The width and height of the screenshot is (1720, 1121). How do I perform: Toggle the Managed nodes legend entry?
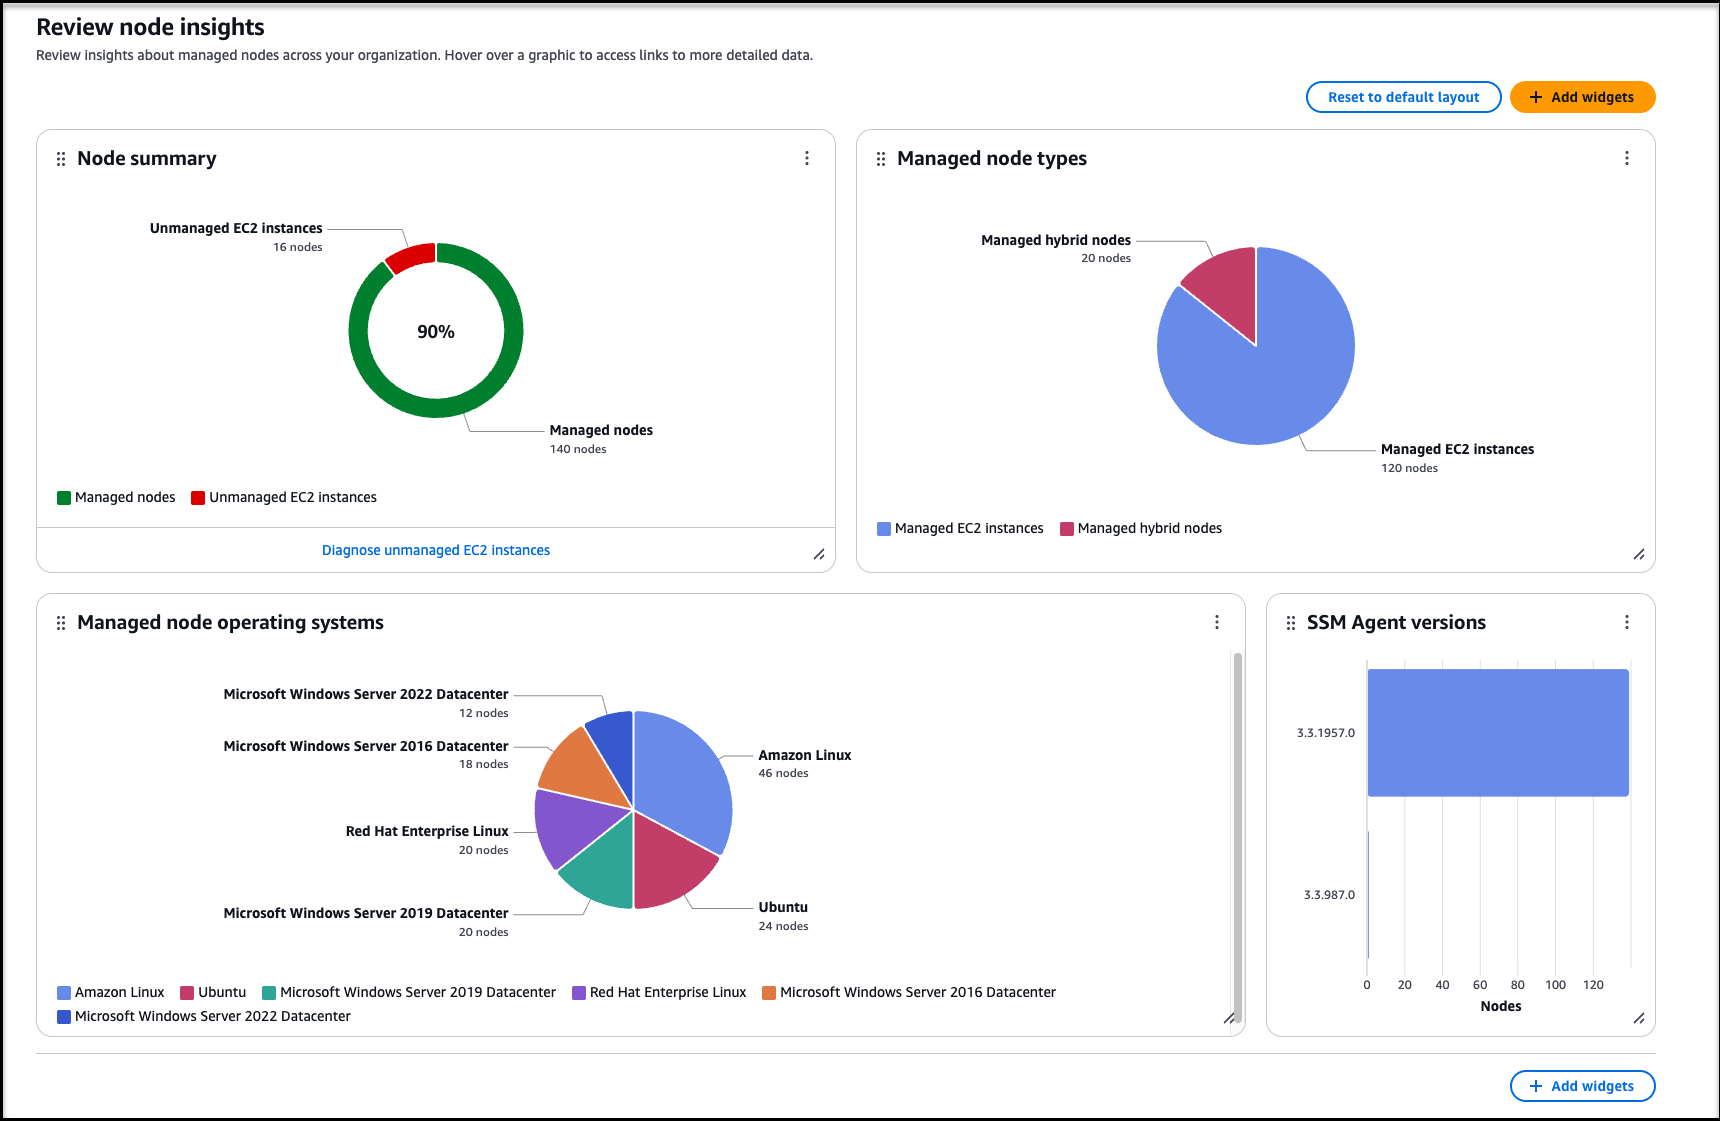point(116,497)
